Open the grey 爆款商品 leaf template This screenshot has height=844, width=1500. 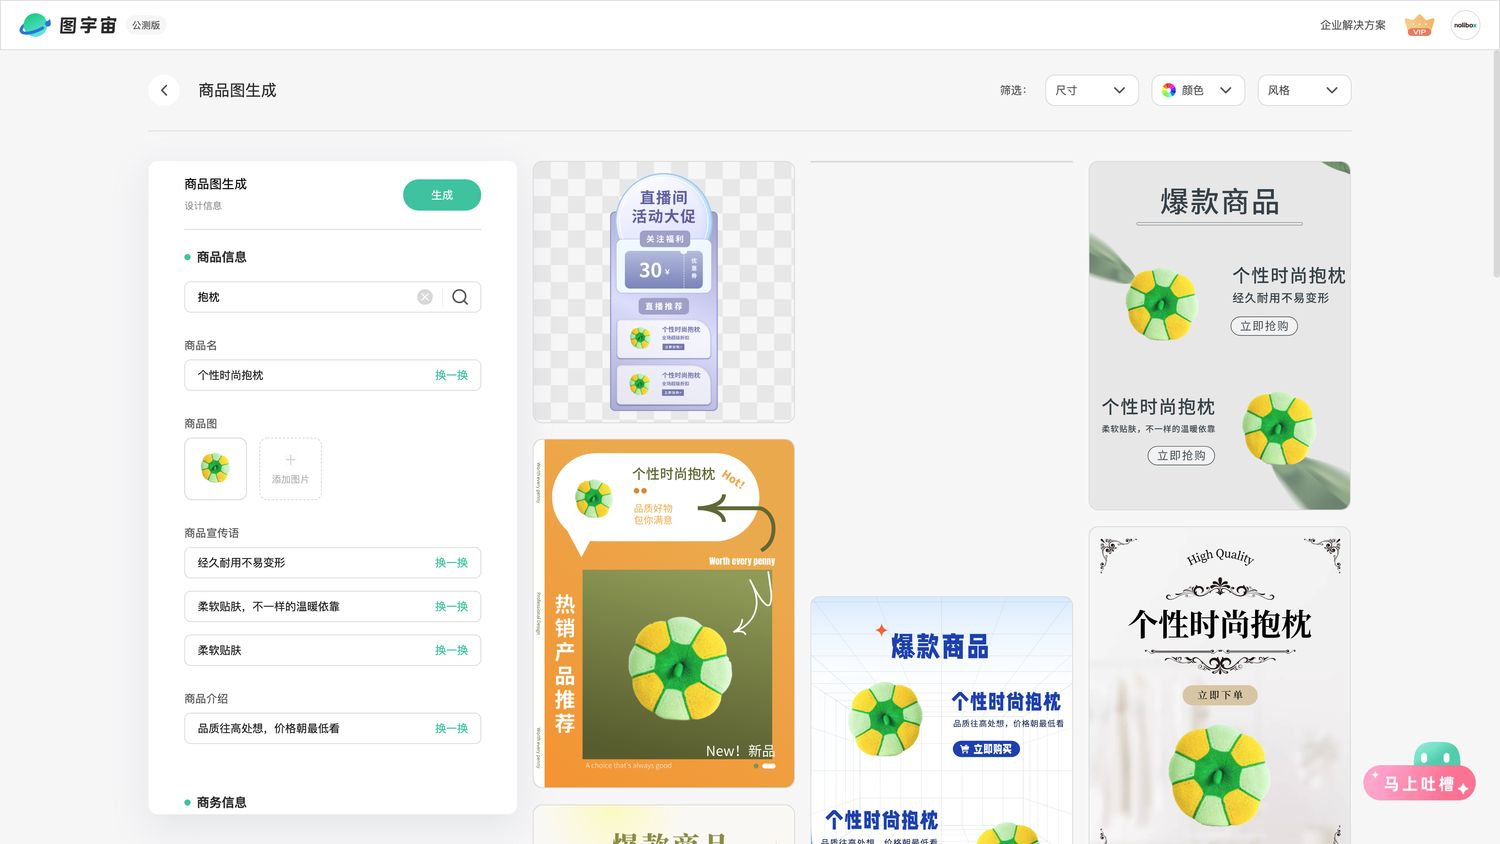click(1220, 336)
